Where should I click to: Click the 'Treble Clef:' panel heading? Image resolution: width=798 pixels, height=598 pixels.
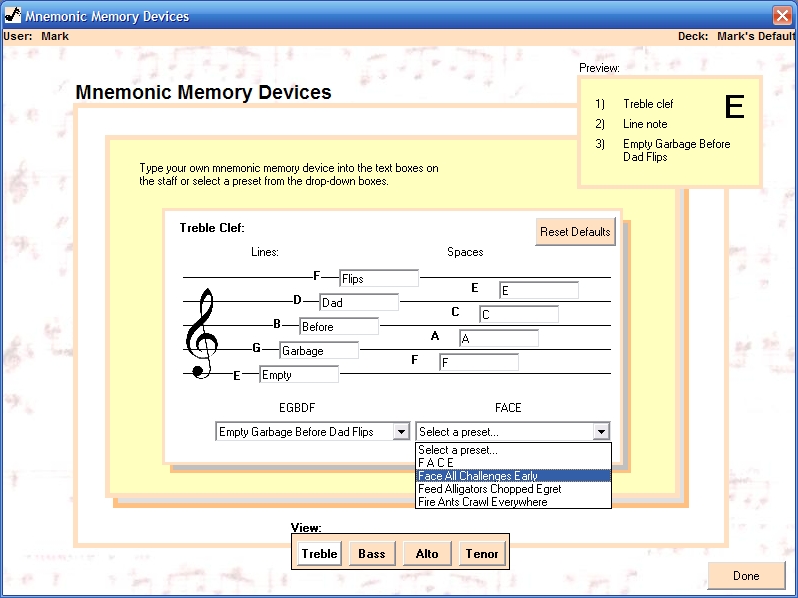212,227
